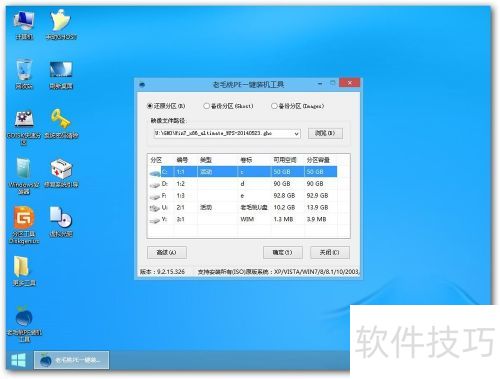This screenshot has width=500, height=379.
Task: Minimize the PE install tool dialog
Action: click(320, 83)
